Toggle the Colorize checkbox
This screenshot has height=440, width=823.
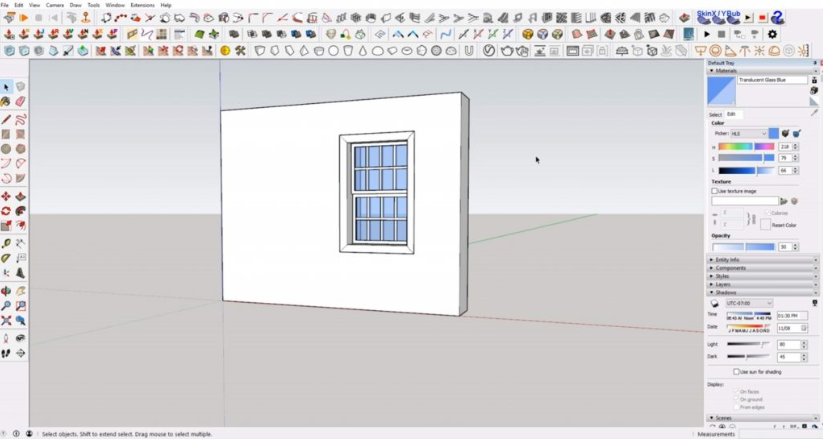point(767,213)
